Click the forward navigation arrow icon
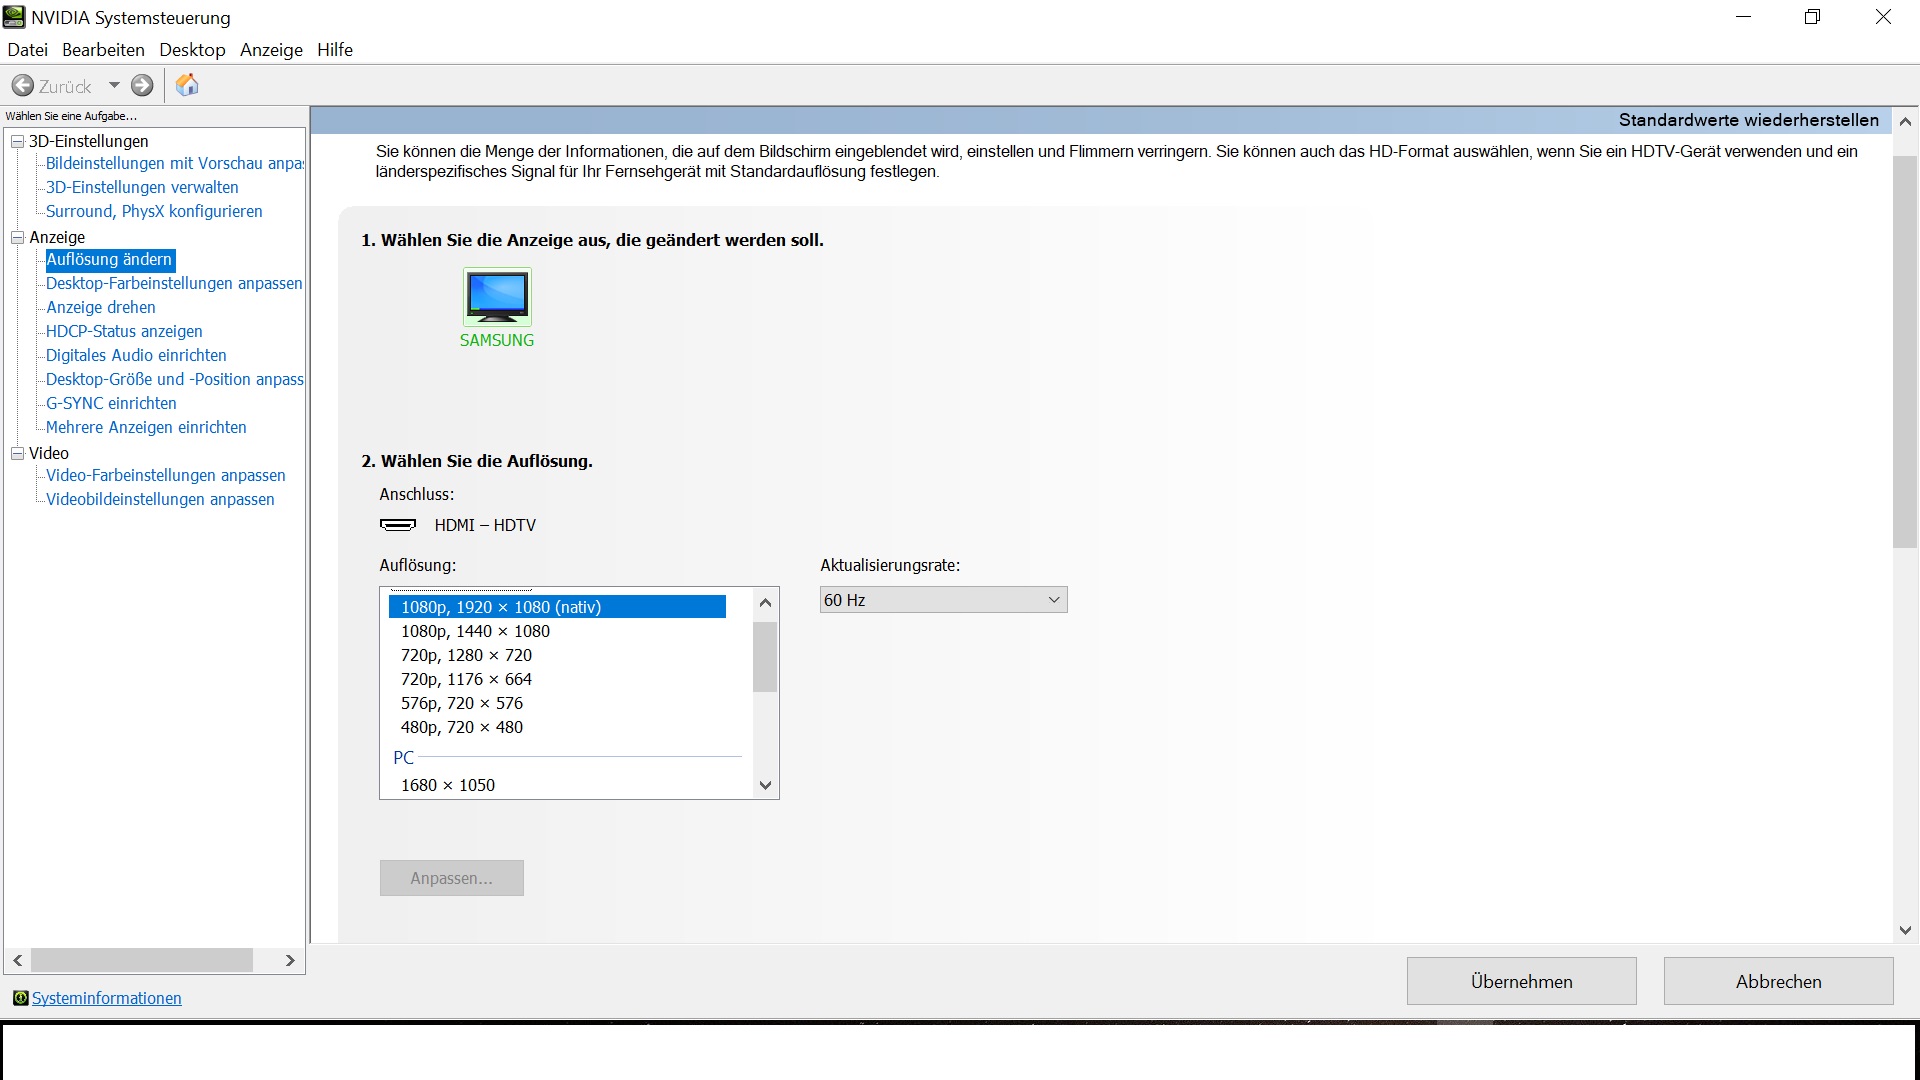 143,86
